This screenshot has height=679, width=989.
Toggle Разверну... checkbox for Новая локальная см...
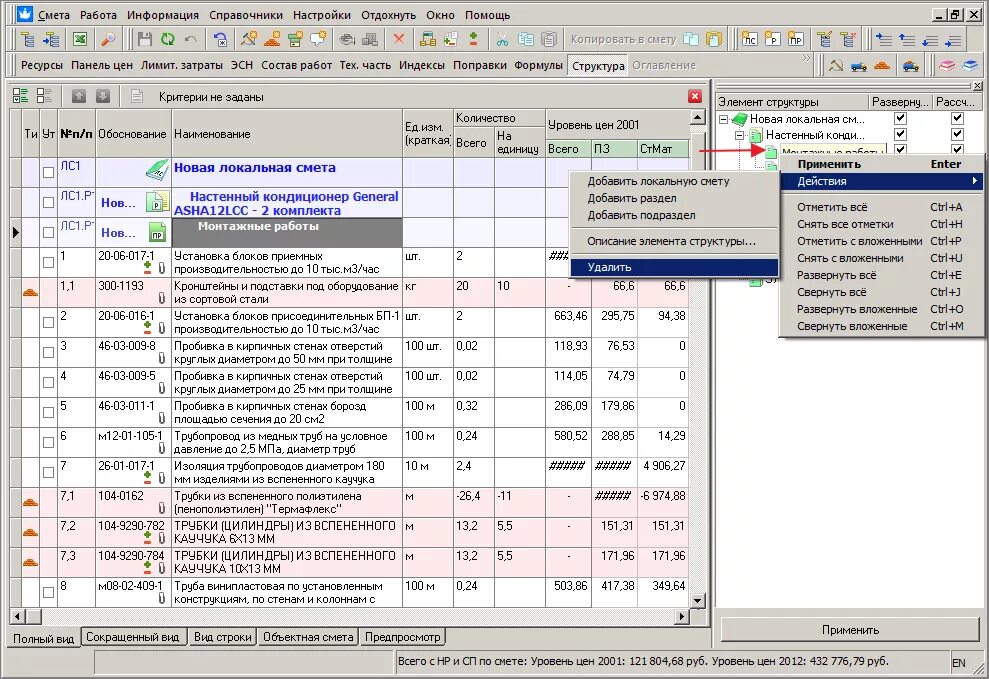point(901,119)
